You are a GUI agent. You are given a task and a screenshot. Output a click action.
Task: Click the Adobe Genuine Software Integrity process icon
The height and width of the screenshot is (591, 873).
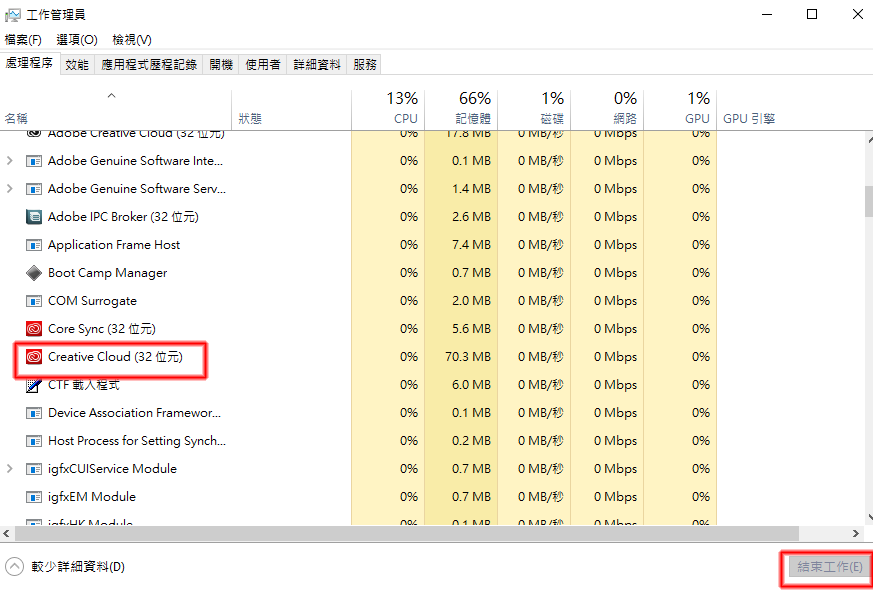pyautogui.click(x=35, y=162)
